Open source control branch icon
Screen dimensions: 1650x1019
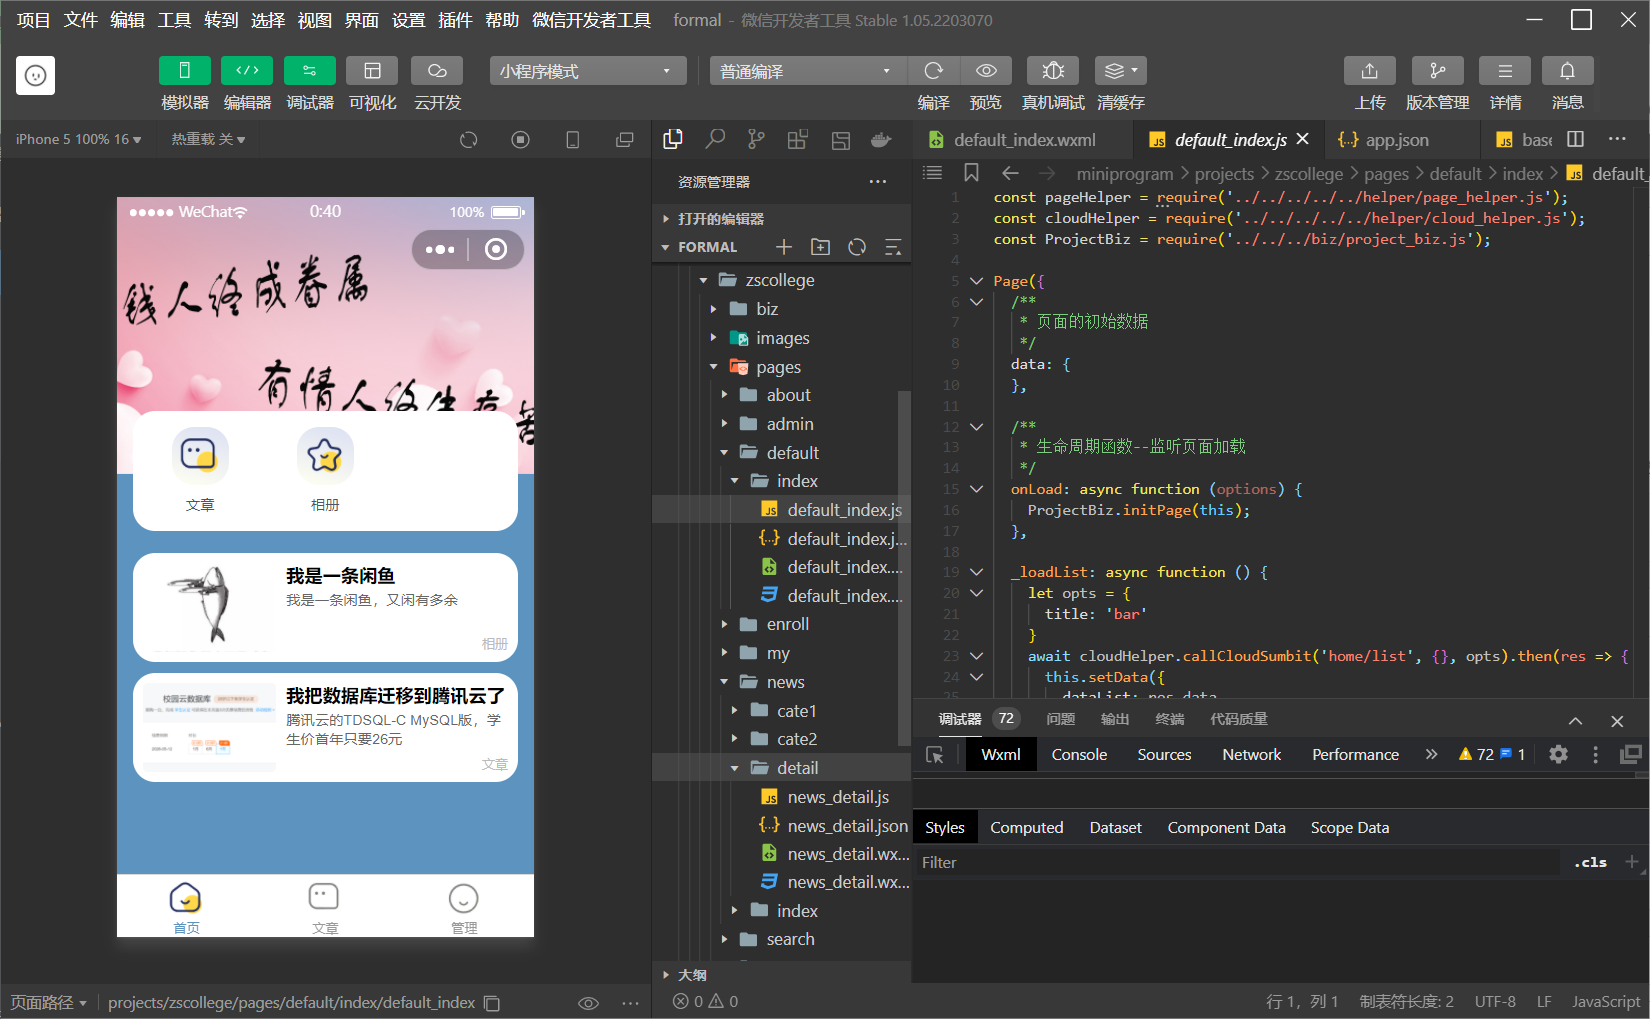[x=756, y=140]
